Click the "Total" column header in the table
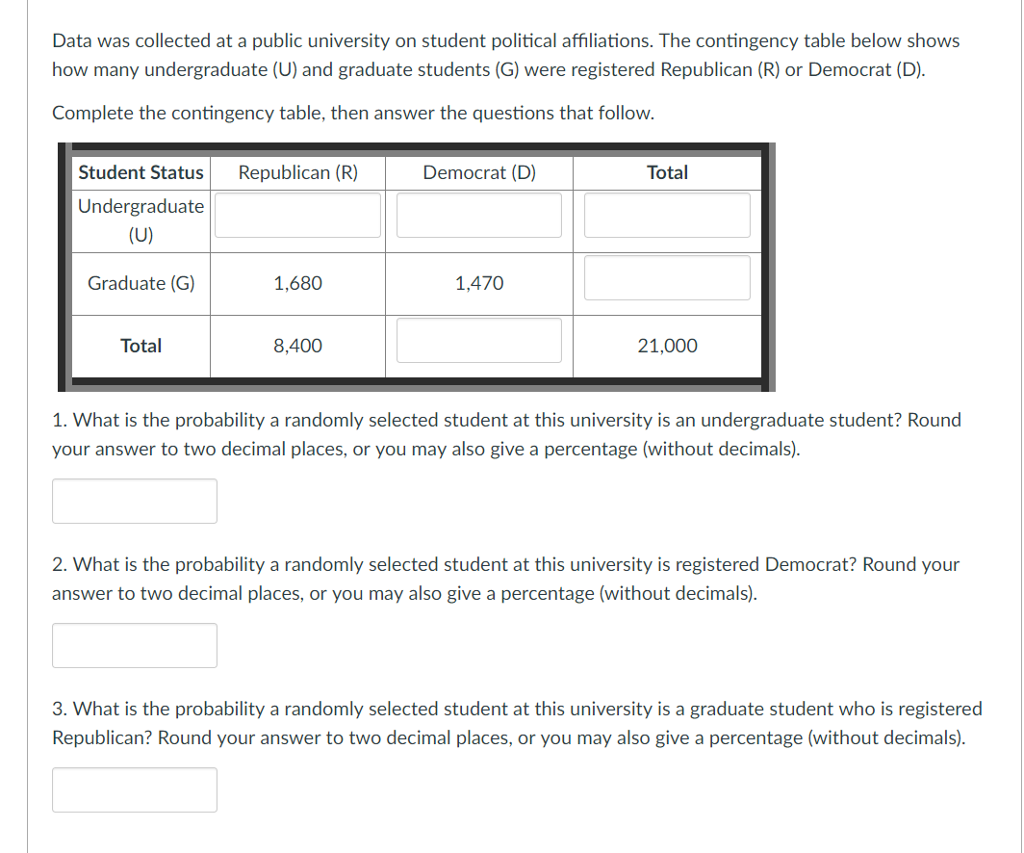 click(x=667, y=173)
